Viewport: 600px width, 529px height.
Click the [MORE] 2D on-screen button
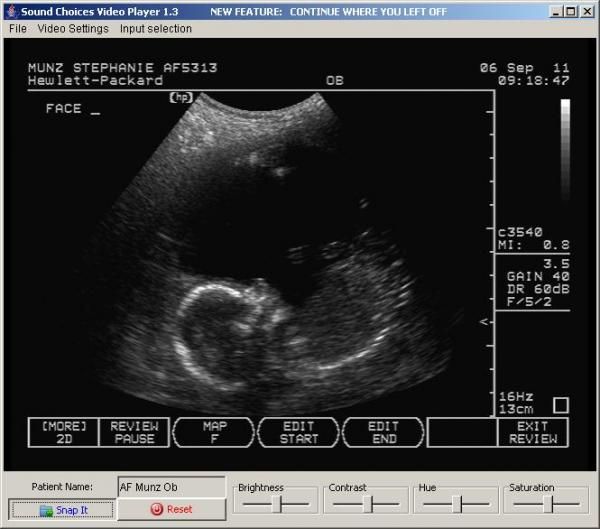tap(64, 433)
